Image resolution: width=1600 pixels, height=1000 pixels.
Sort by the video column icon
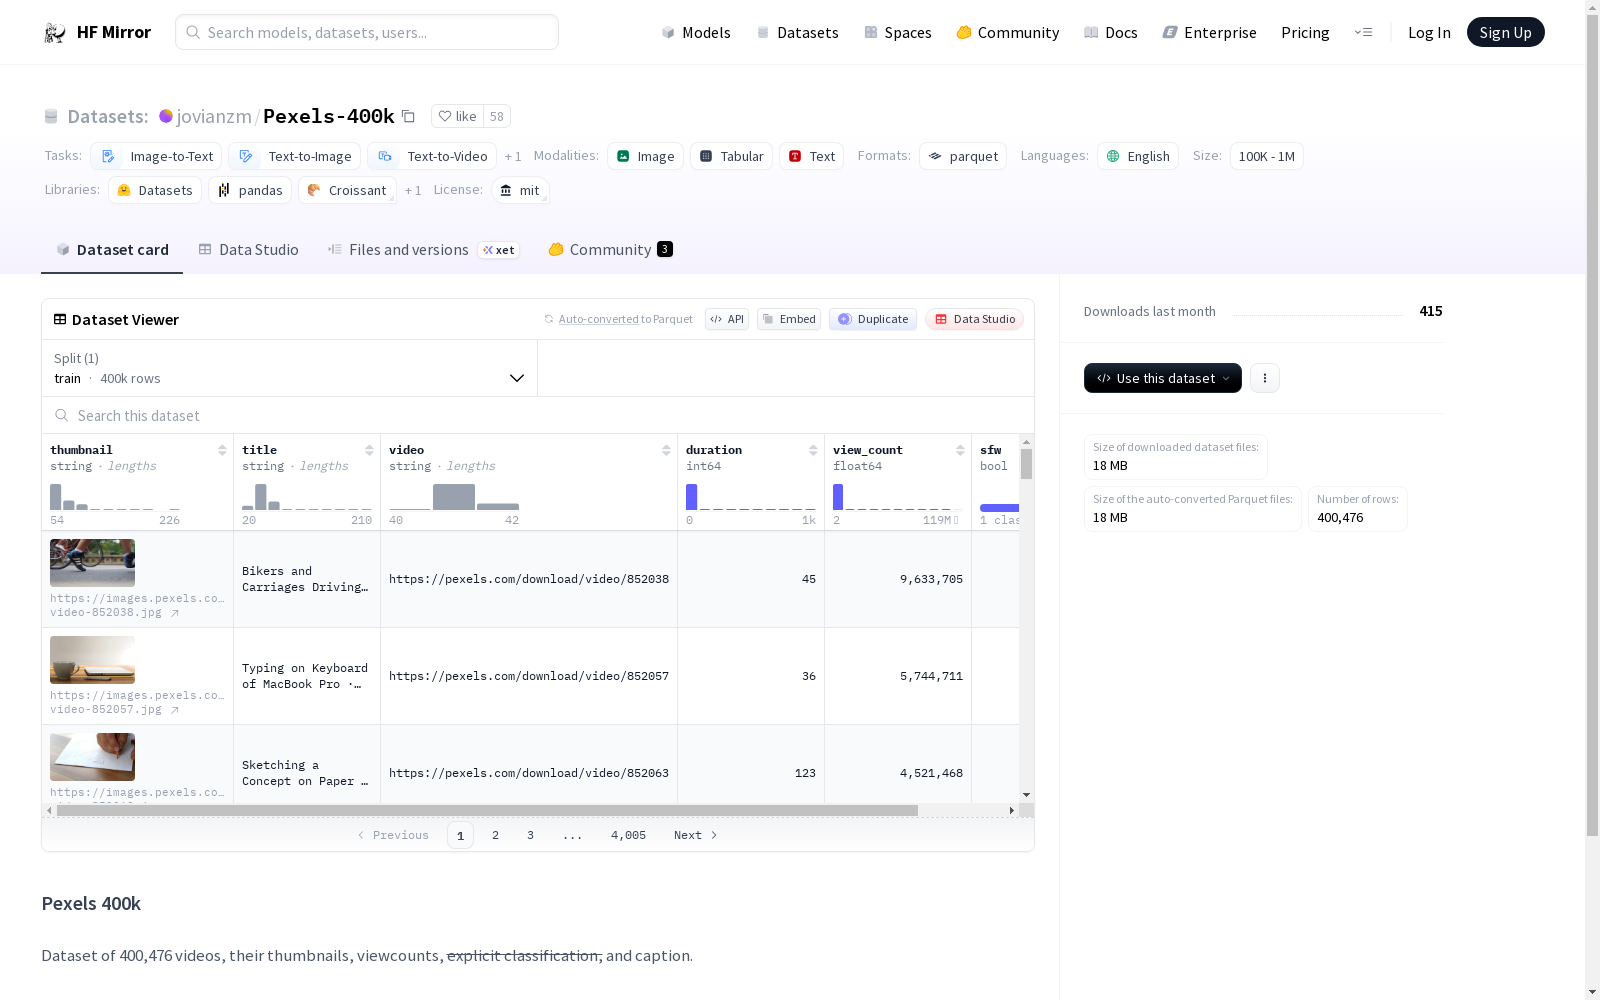click(x=666, y=450)
